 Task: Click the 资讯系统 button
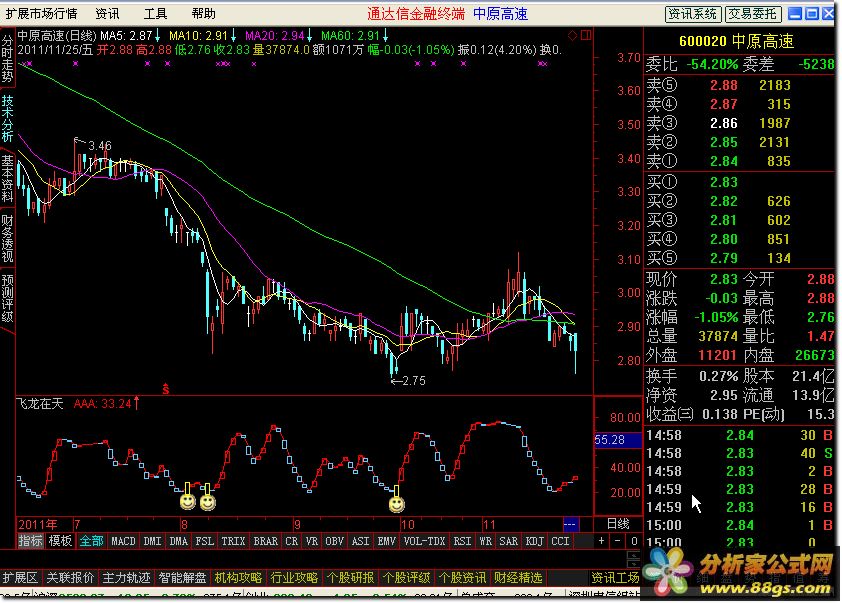(693, 14)
